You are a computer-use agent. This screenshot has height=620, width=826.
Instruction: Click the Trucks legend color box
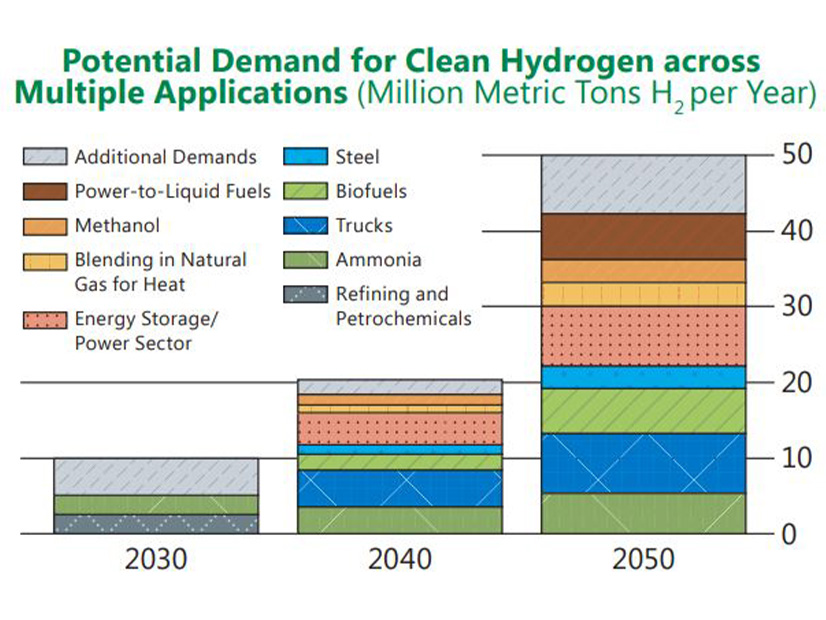pyautogui.click(x=305, y=226)
